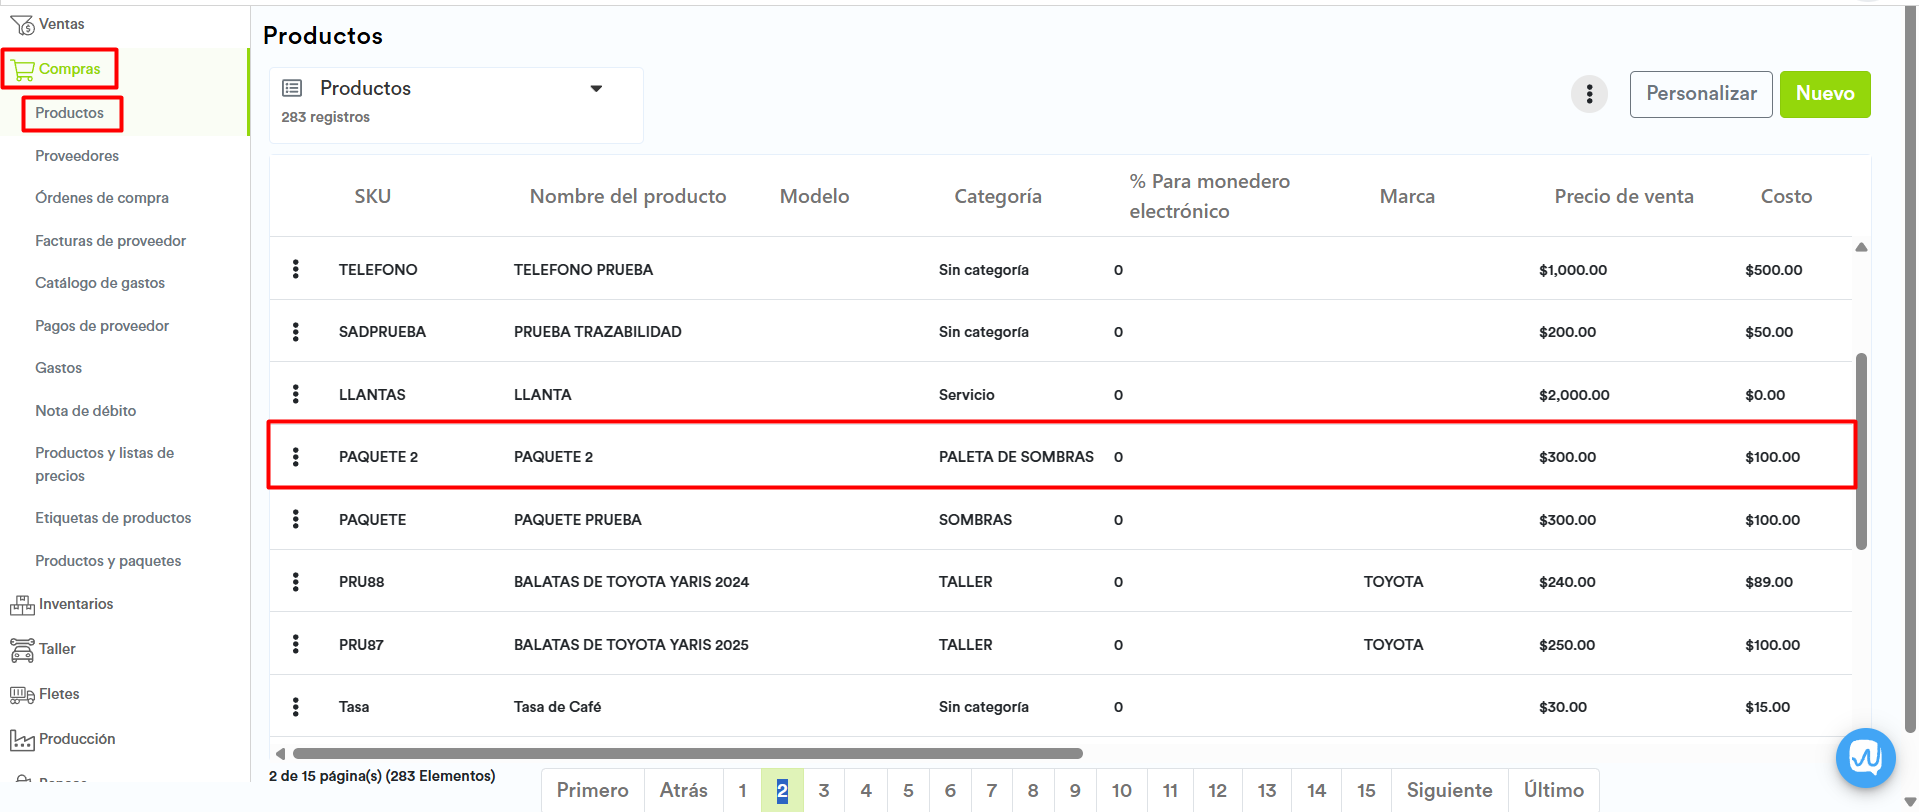This screenshot has width=1919, height=812.
Task: Go to Órdenes de compra
Action: click(102, 198)
